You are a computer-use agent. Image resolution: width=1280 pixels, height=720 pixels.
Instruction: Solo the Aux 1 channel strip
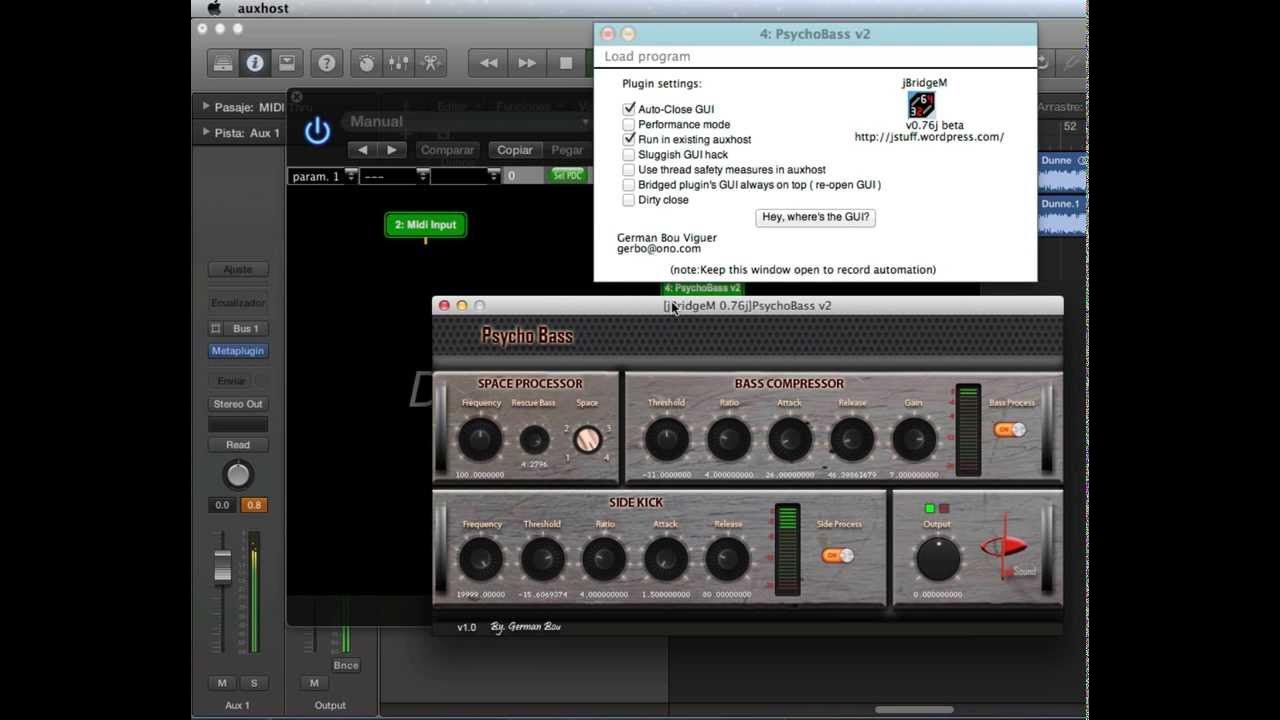click(x=254, y=683)
